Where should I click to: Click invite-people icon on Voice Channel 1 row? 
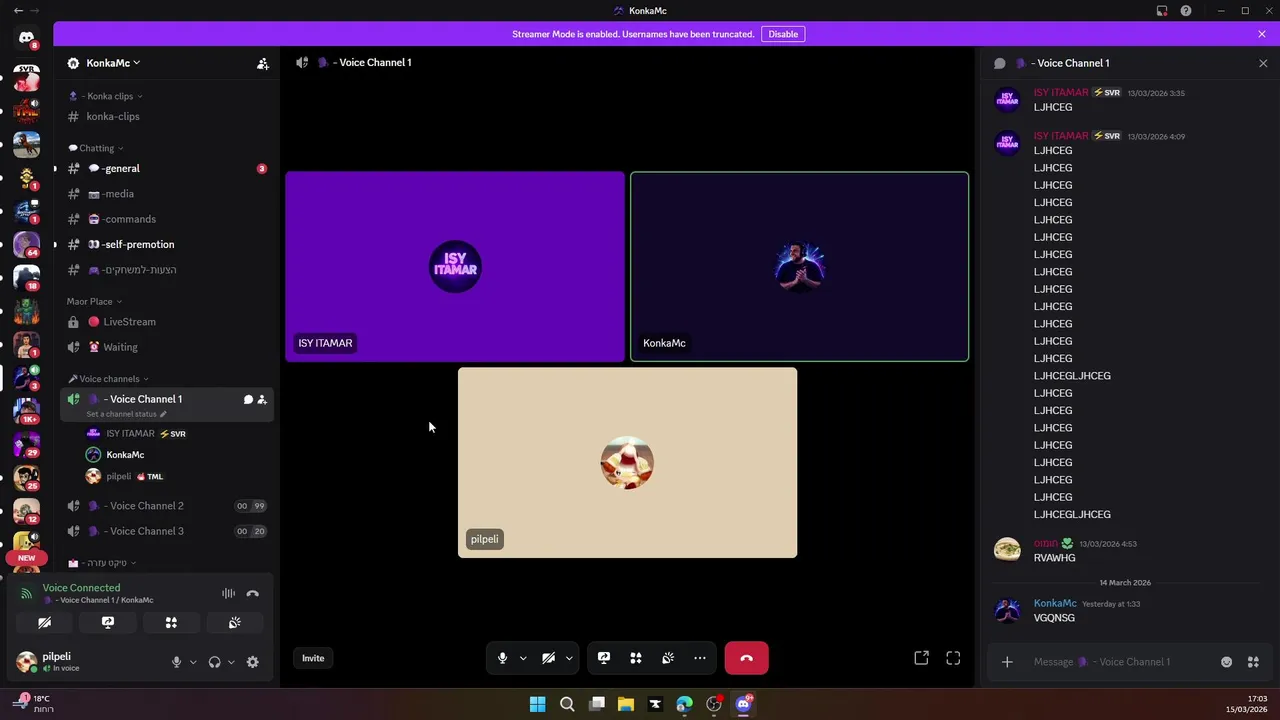[262, 399]
